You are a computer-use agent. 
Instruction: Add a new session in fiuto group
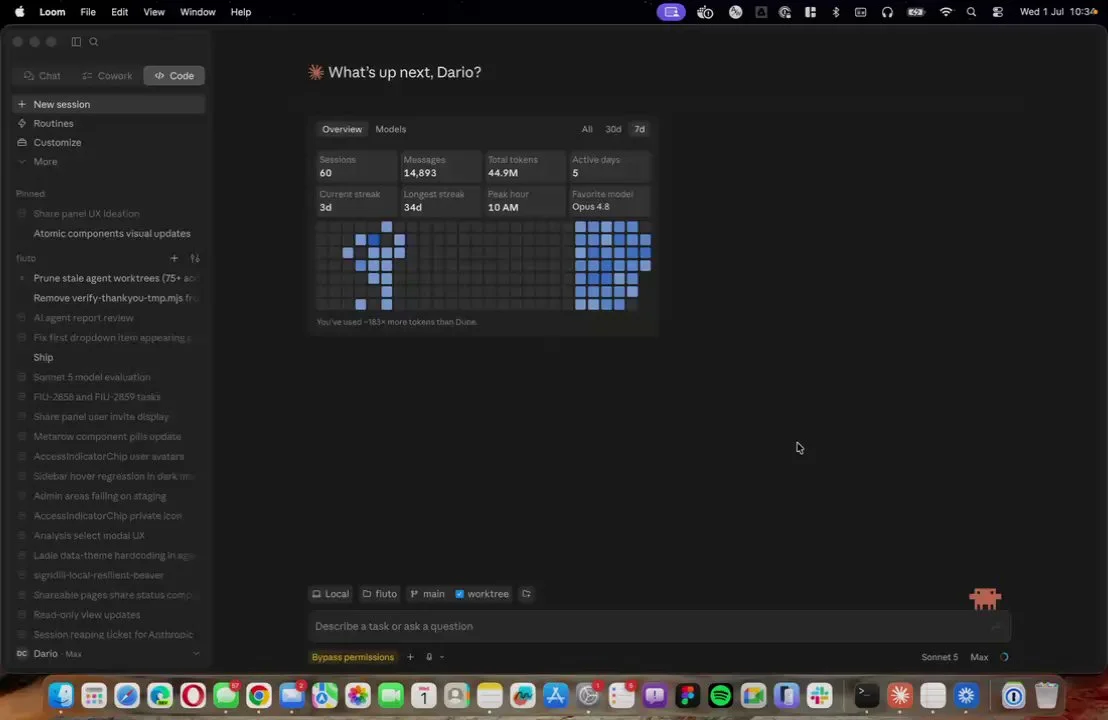(x=174, y=259)
